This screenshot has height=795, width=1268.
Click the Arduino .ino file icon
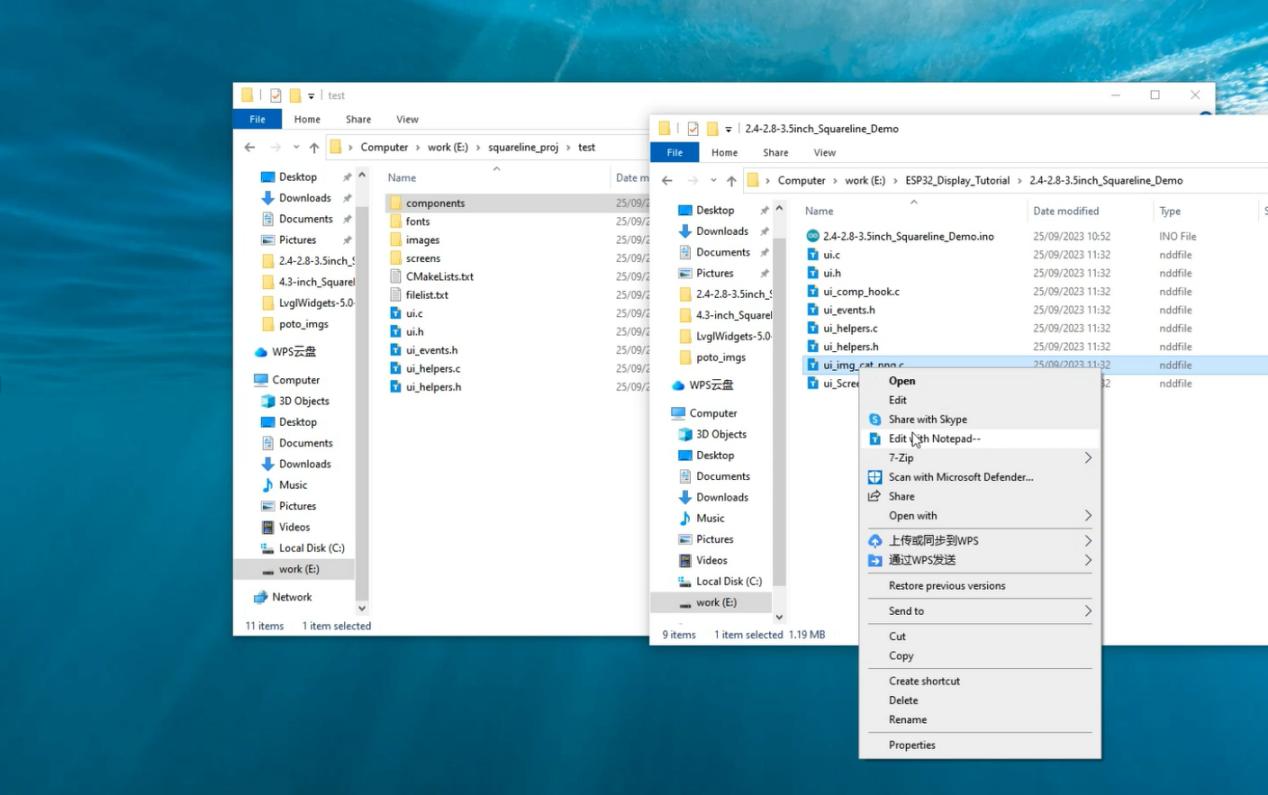813,237
